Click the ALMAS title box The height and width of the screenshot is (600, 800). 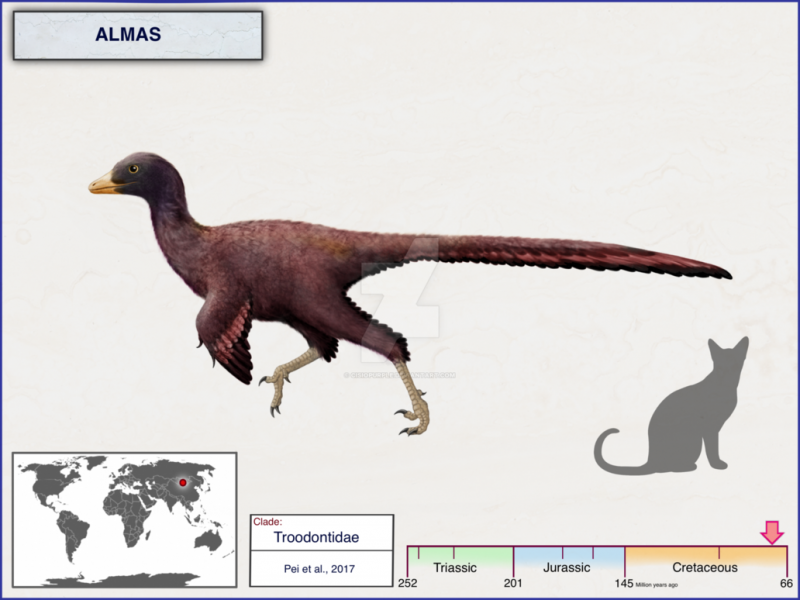tap(138, 35)
